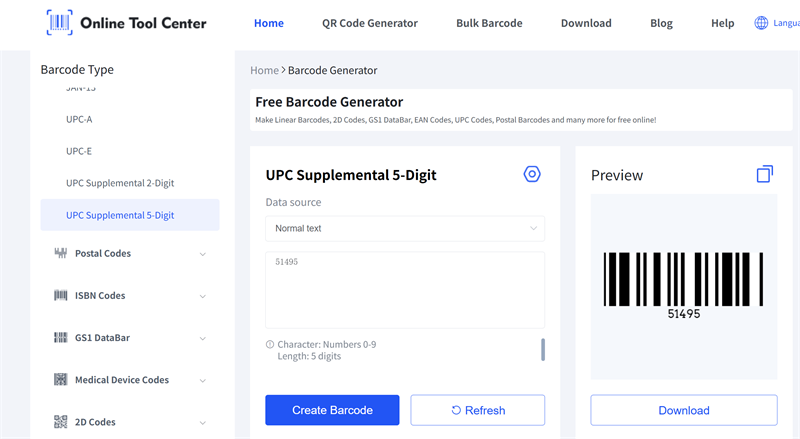Select UPC-A barcode type

point(79,120)
